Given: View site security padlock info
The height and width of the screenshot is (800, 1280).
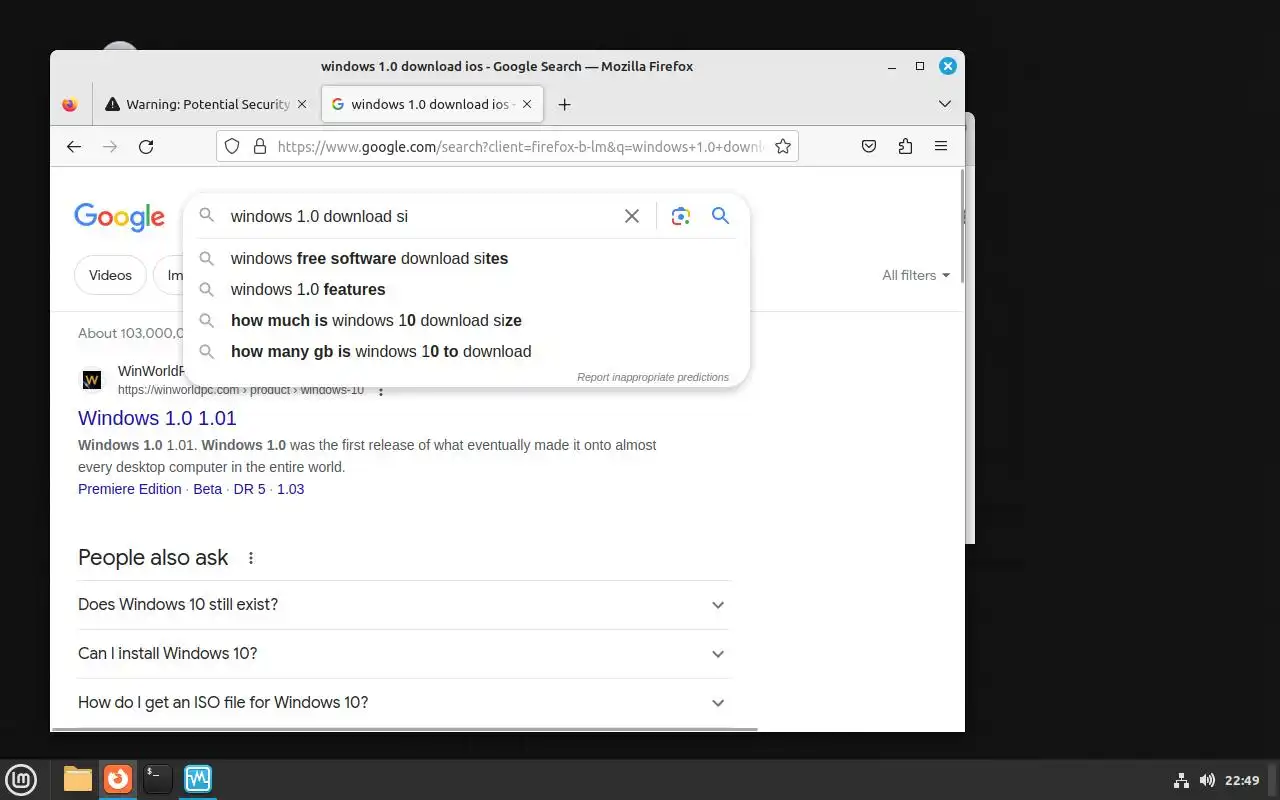Looking at the screenshot, I should [260, 146].
